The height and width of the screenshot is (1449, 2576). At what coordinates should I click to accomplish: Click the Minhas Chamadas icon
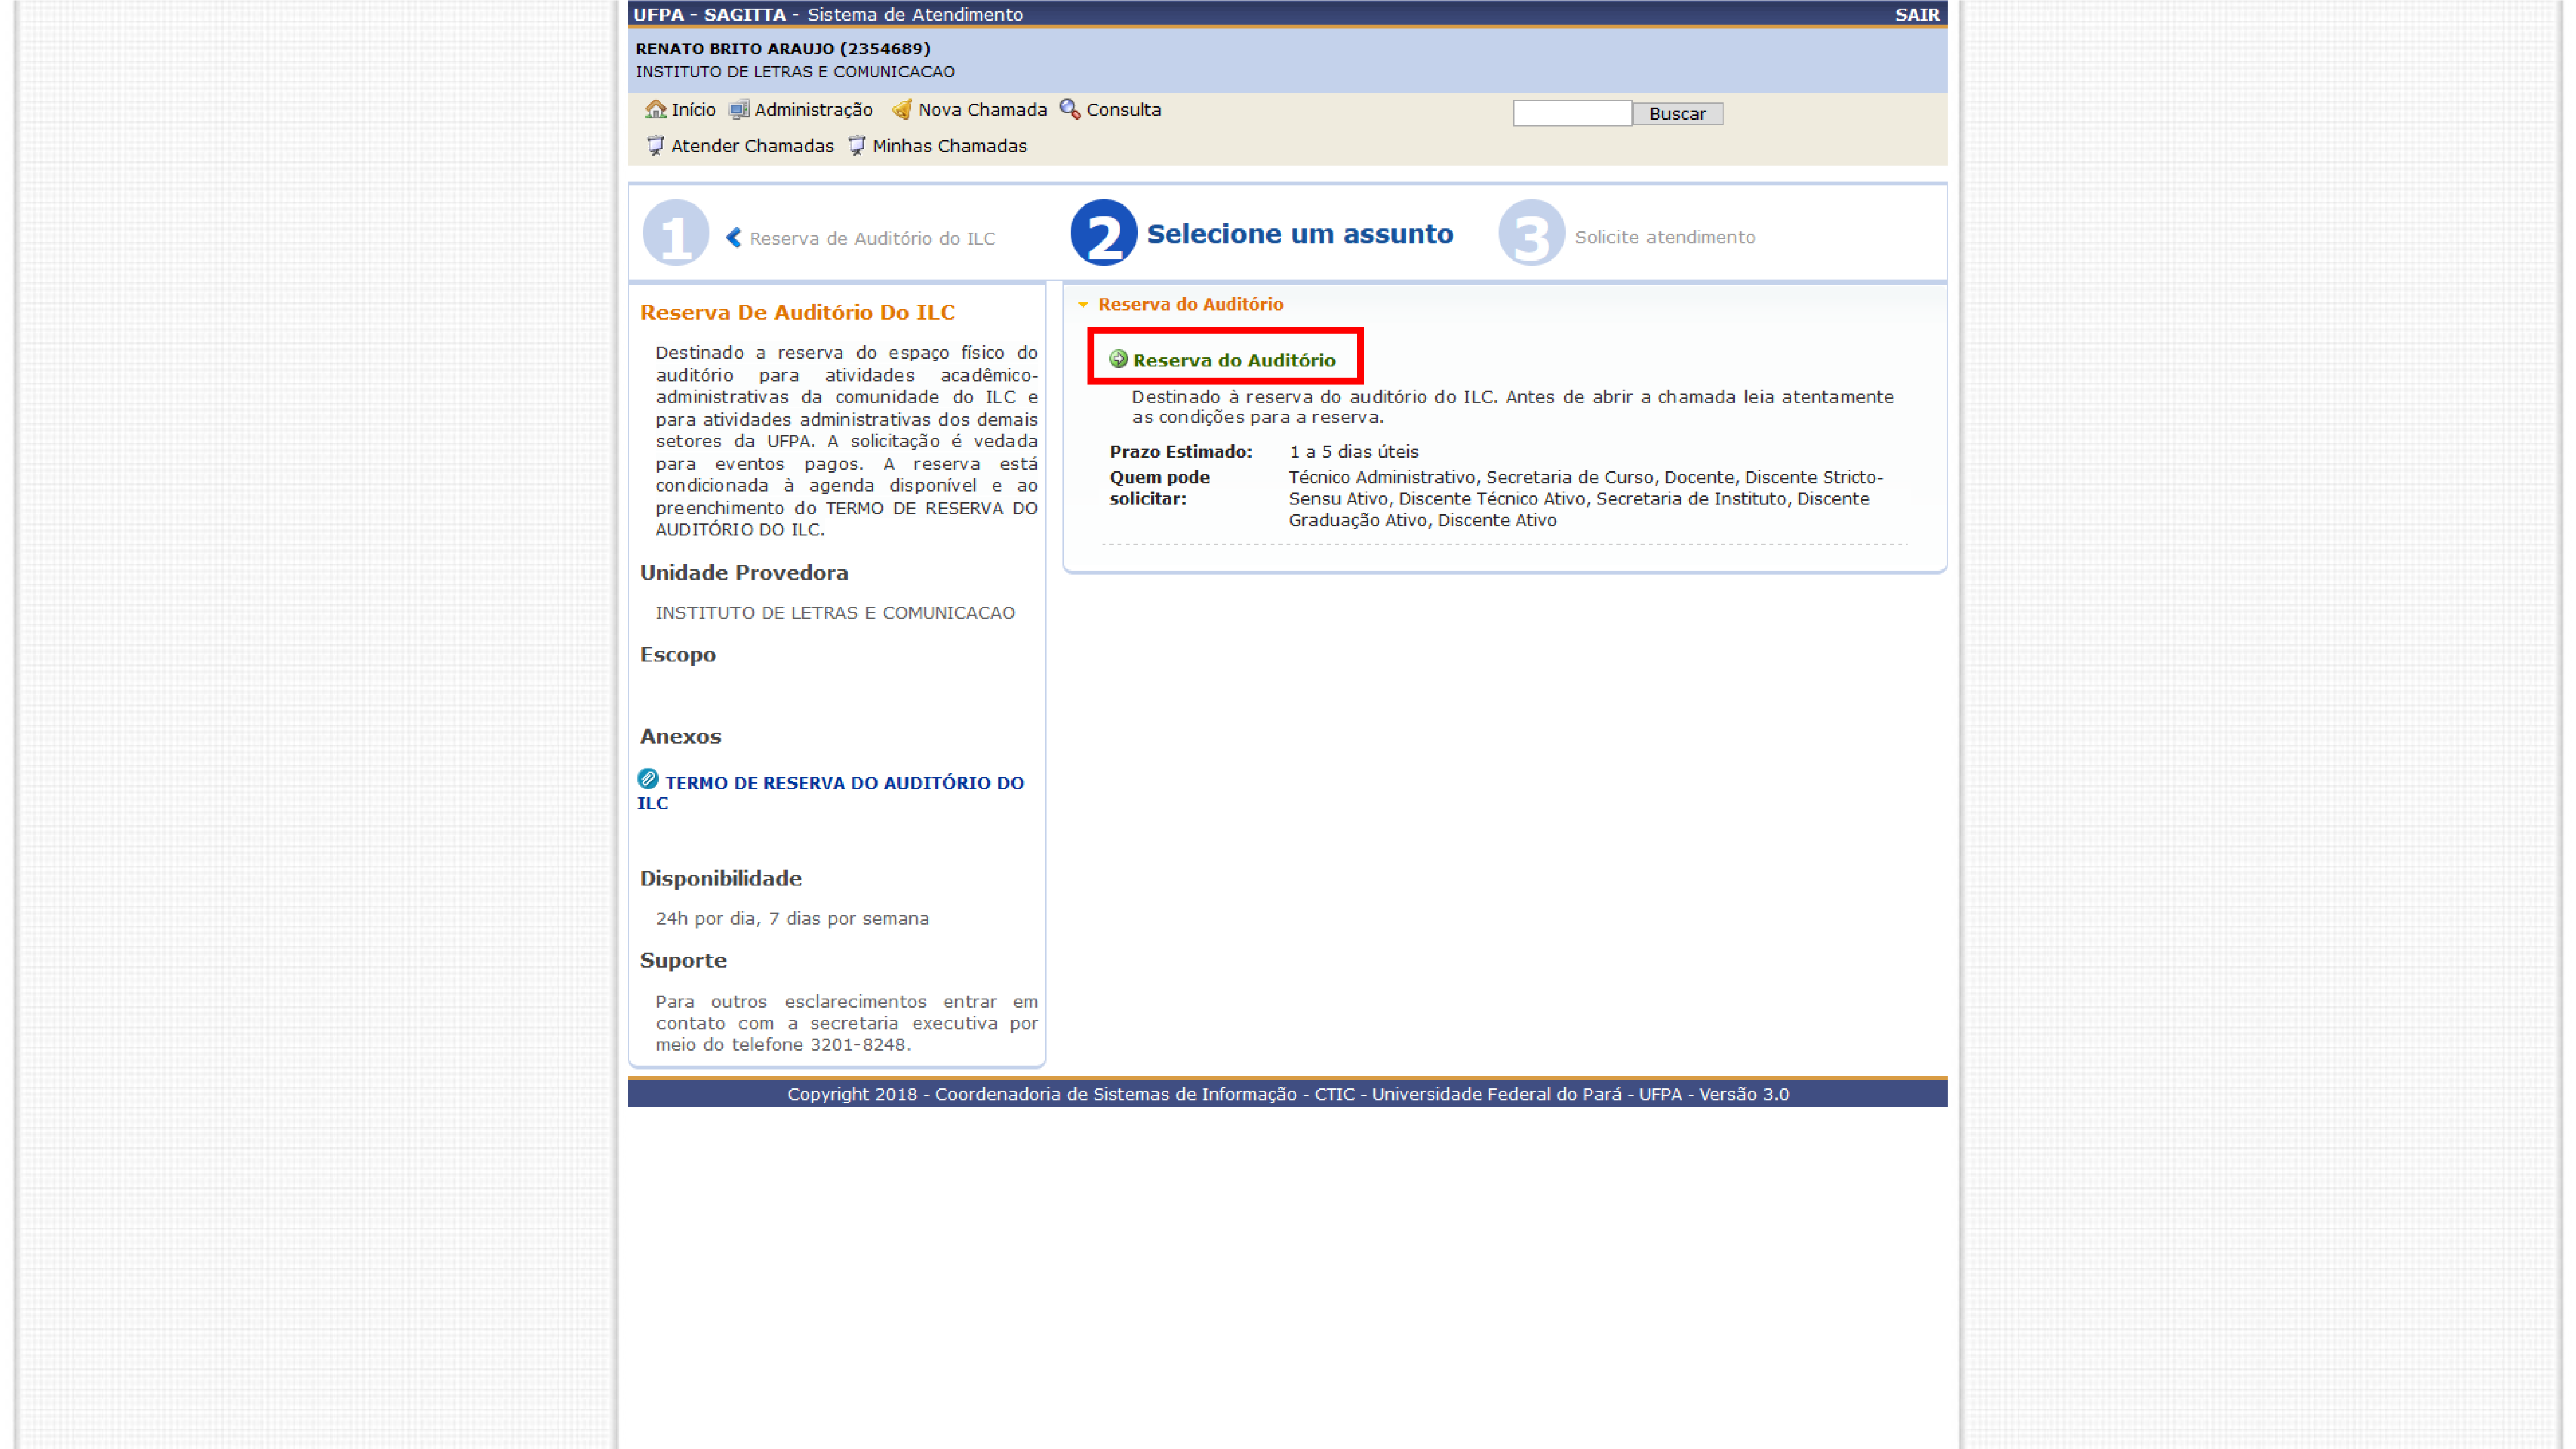pyautogui.click(x=857, y=145)
